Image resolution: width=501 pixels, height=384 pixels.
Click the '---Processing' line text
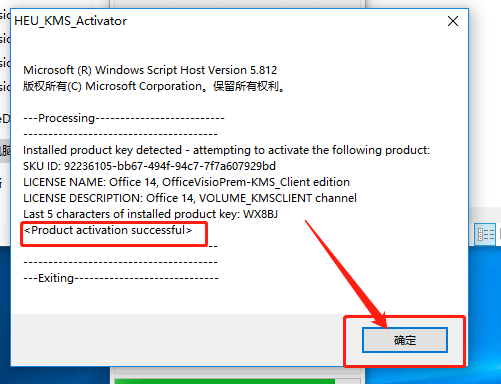click(124, 118)
